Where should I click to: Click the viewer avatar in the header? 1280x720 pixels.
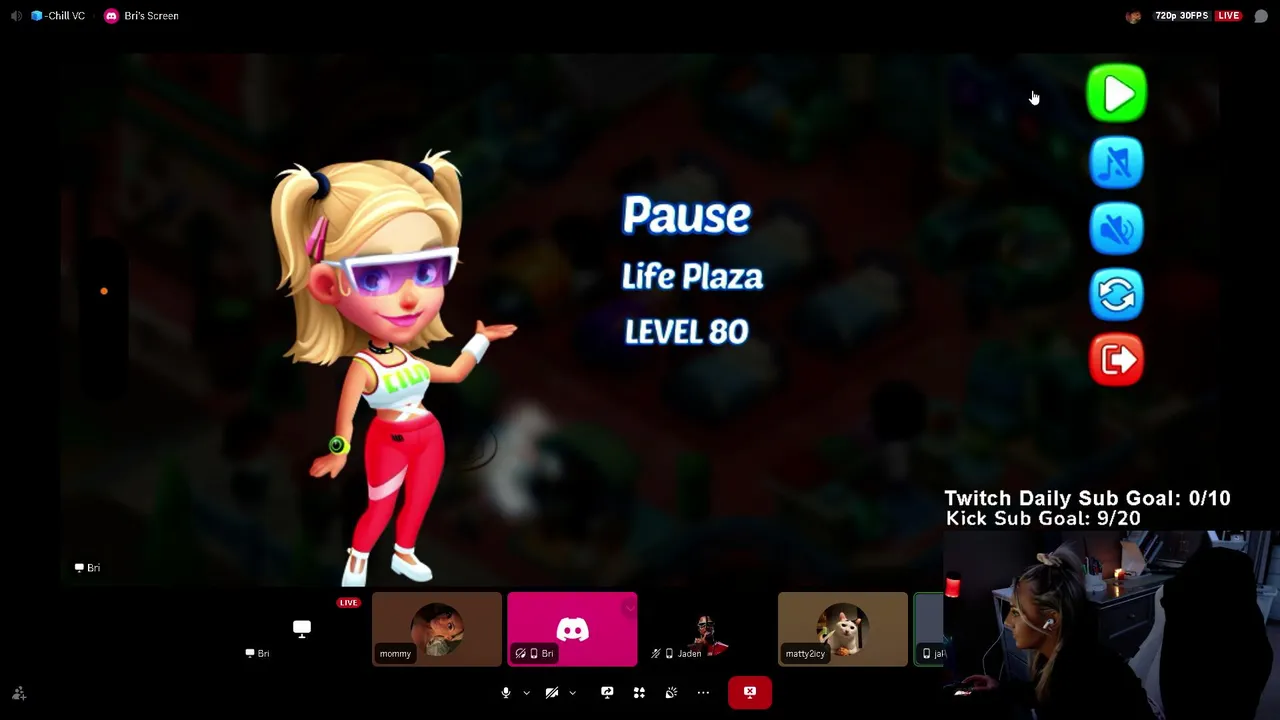click(x=1133, y=16)
